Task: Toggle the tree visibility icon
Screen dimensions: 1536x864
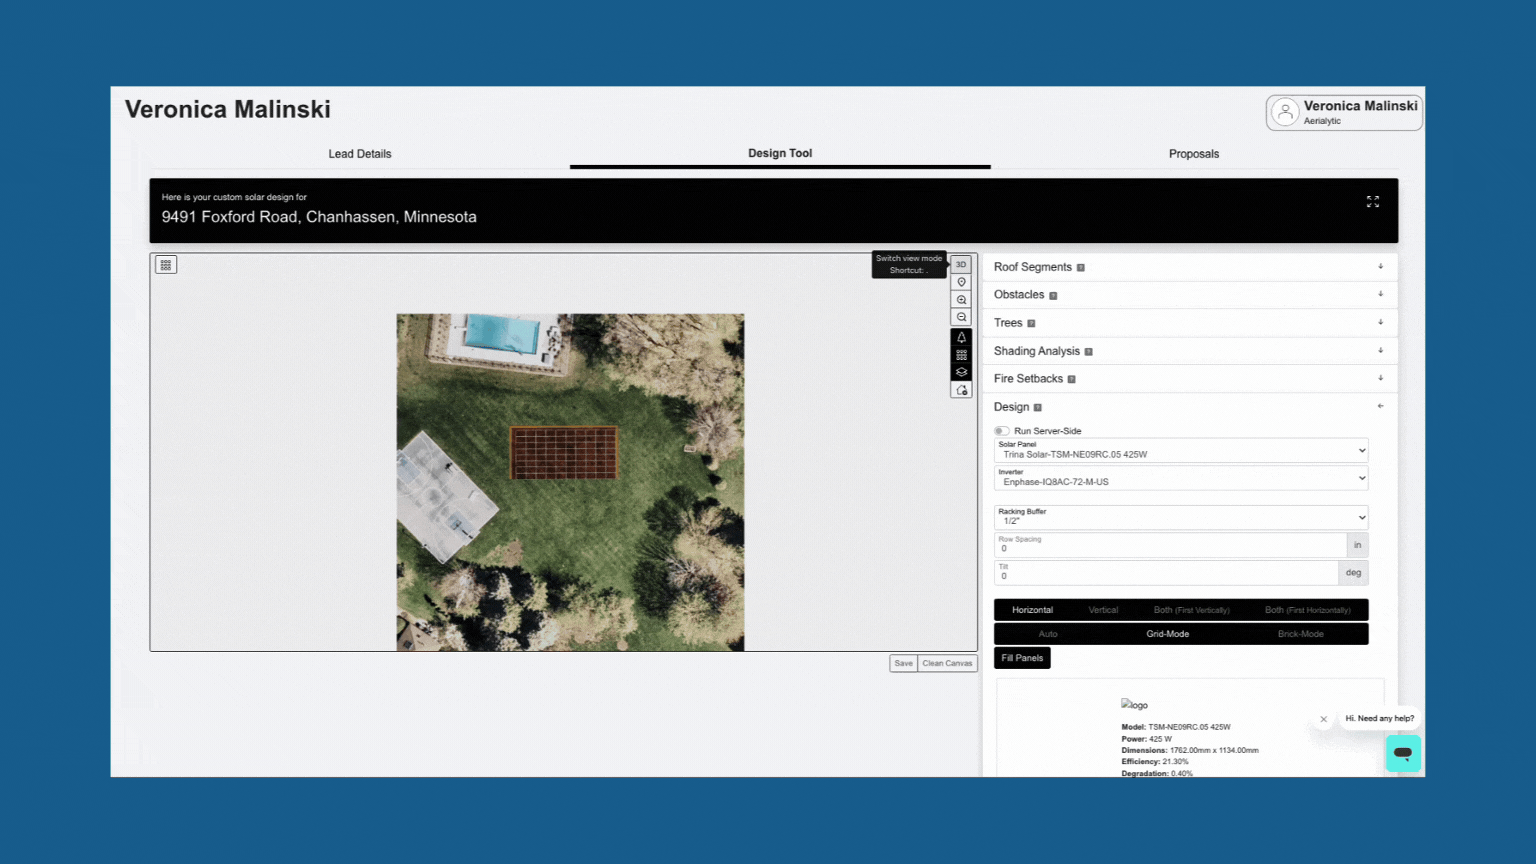Action: (961, 337)
